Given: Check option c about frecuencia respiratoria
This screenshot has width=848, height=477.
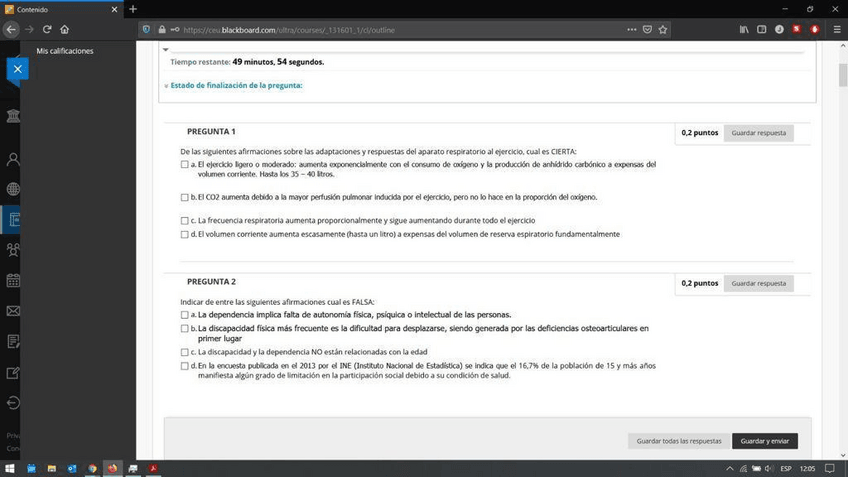Looking at the screenshot, I should click(x=184, y=221).
